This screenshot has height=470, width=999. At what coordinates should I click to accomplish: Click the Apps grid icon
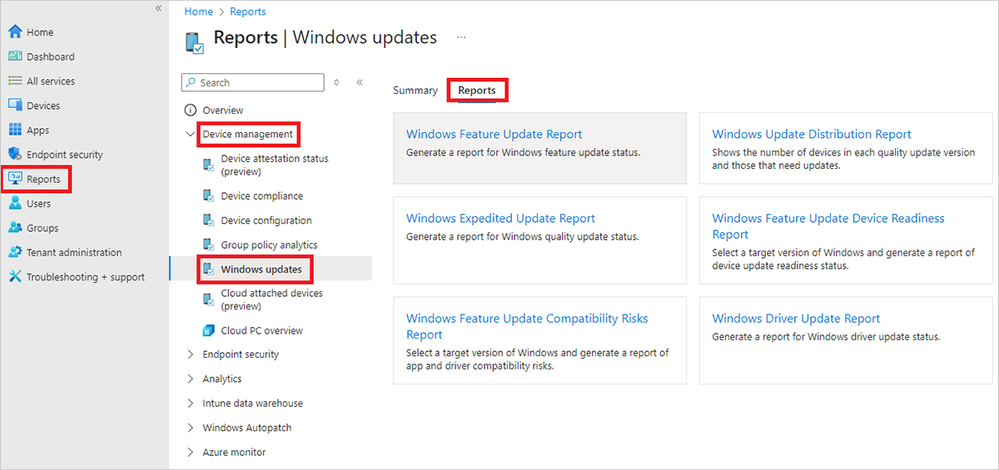[x=15, y=130]
